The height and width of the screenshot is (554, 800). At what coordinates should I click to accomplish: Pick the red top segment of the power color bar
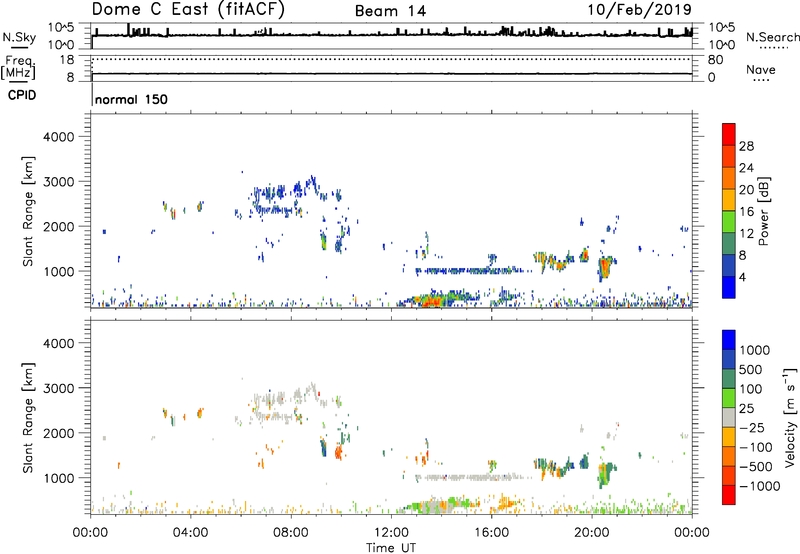[729, 134]
